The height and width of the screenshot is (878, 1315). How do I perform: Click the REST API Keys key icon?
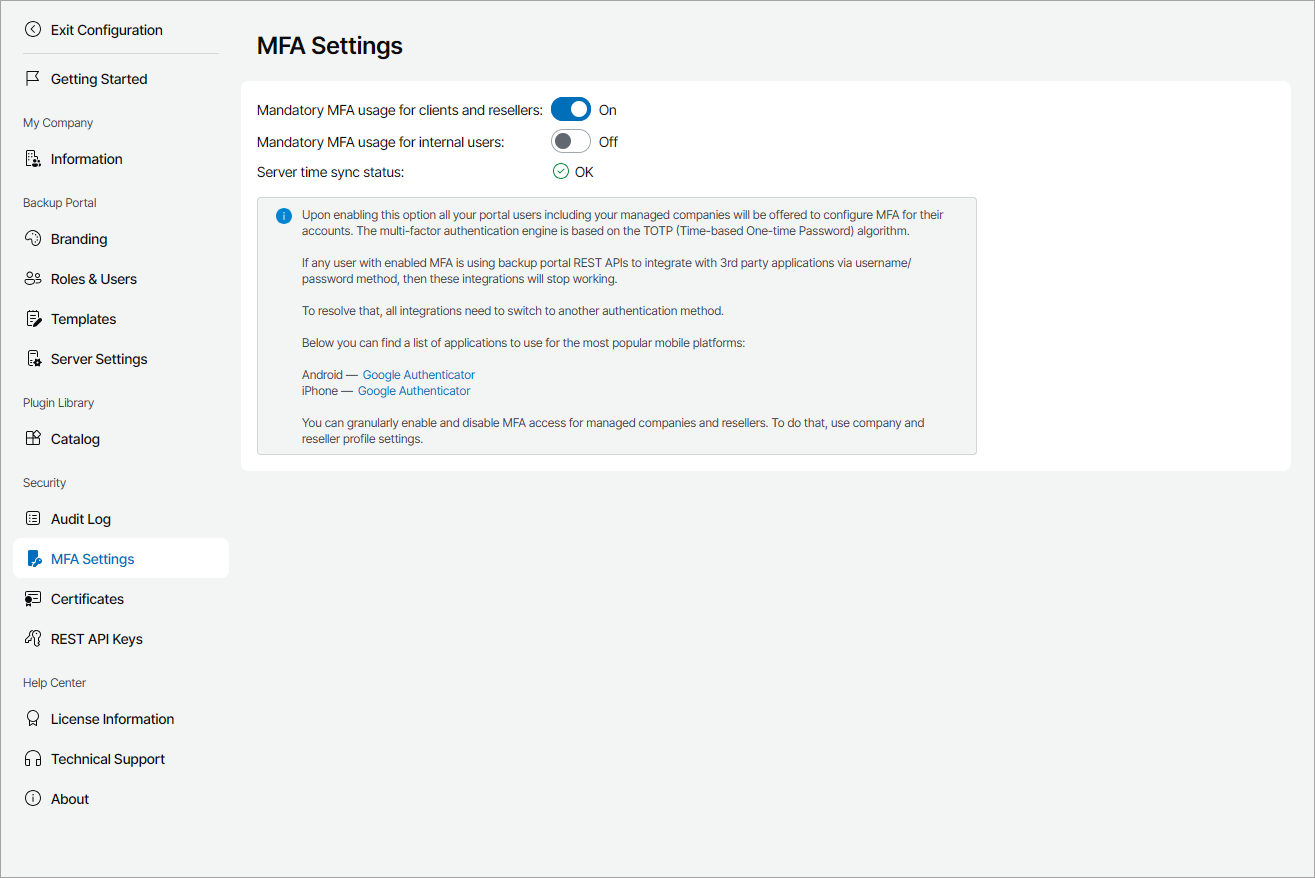click(x=33, y=639)
